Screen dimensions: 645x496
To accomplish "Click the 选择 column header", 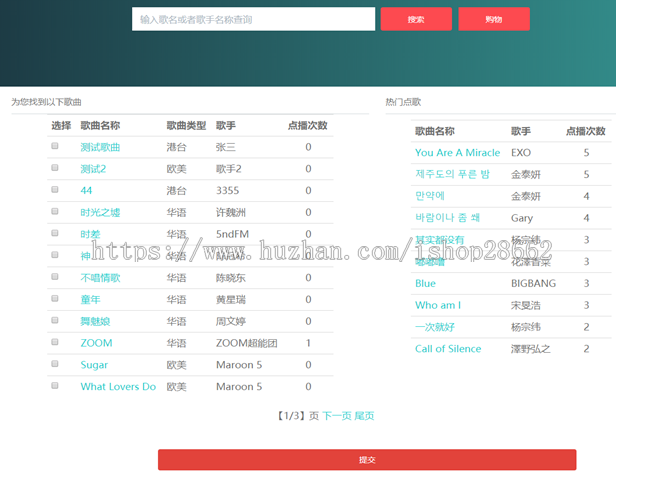I will [x=61, y=125].
